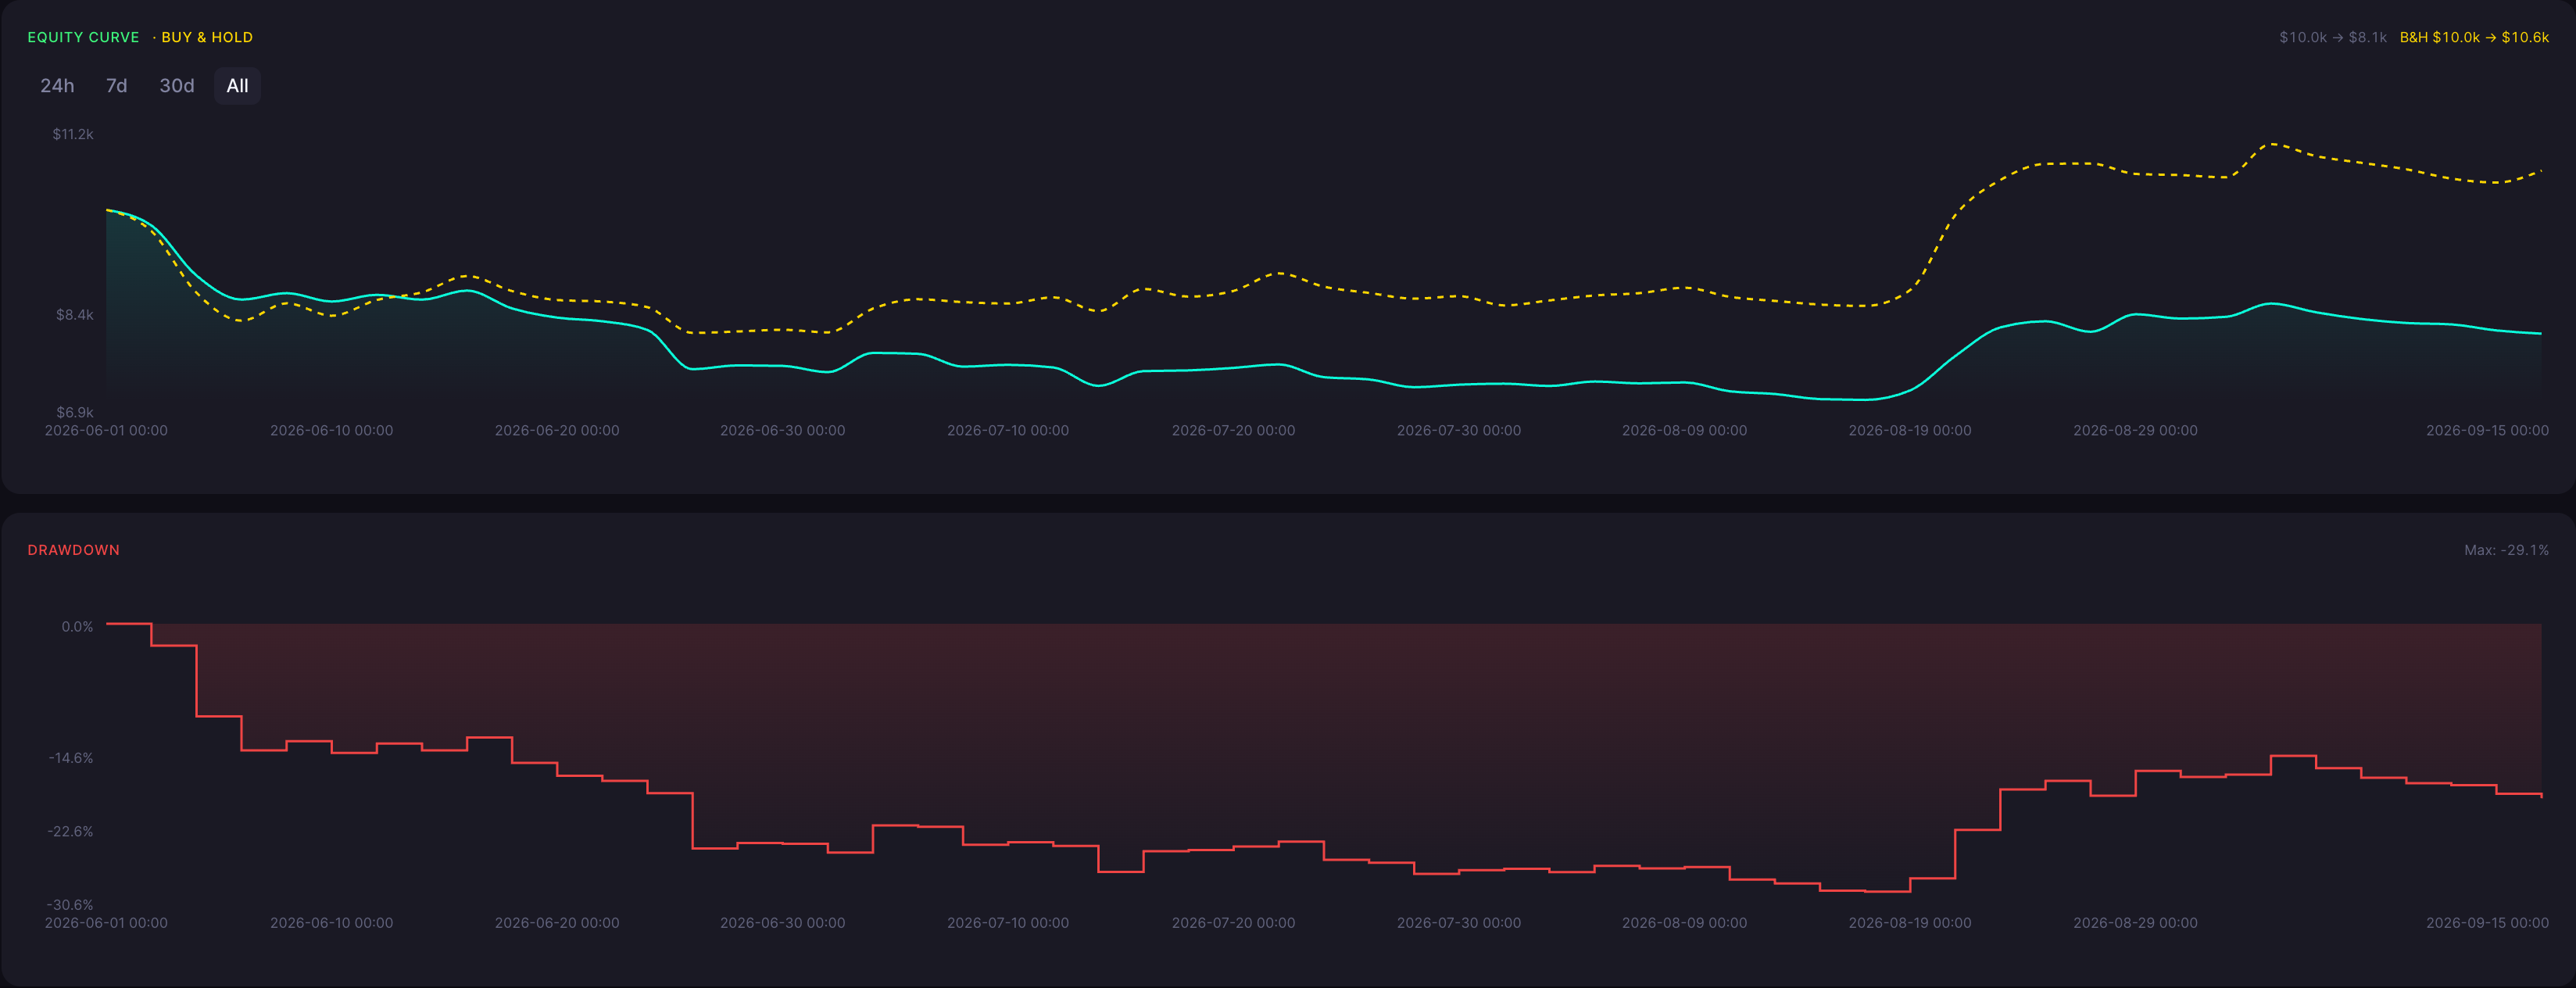Viewport: 2576px width, 988px height.
Task: Click the Max: -29.1% drawdown value
Action: pyautogui.click(x=2506, y=550)
